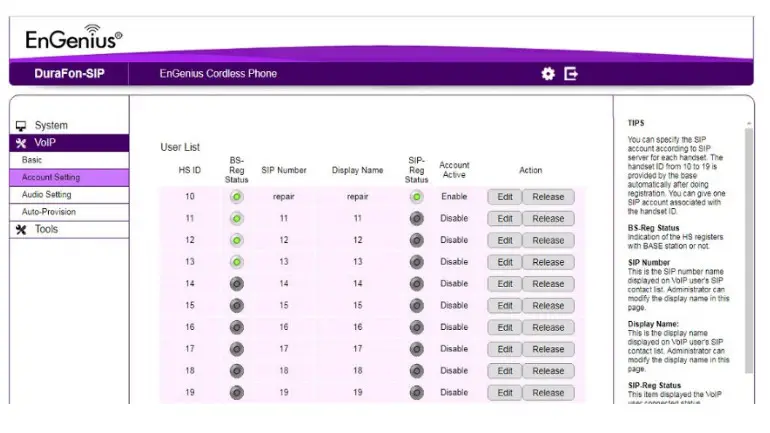
Task: Click BS-Reg status indicator for HS 17
Action: click(x=237, y=349)
